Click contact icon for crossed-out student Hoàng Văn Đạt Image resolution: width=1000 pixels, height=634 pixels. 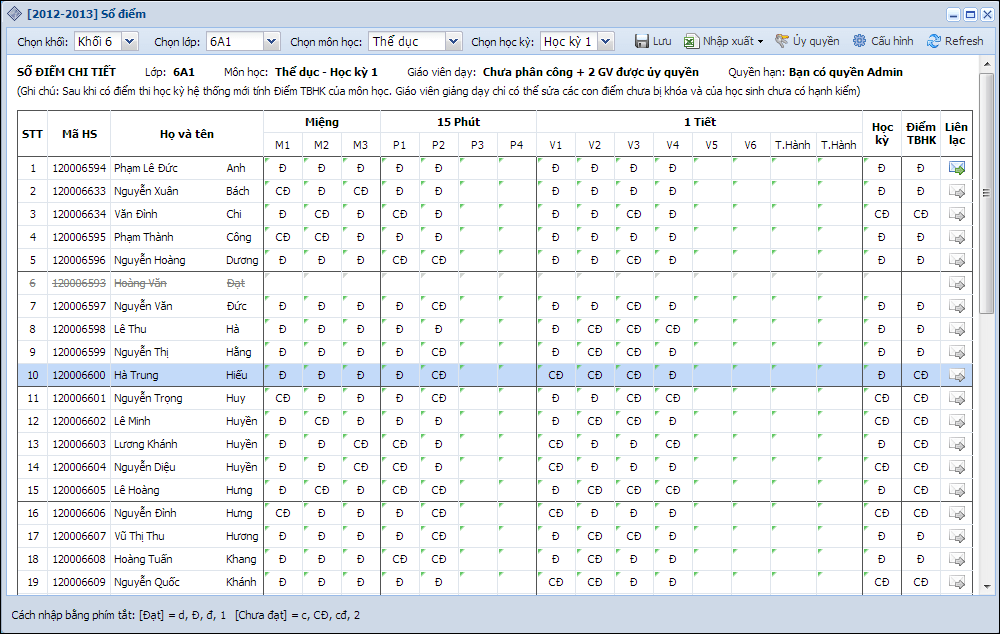pos(957,284)
